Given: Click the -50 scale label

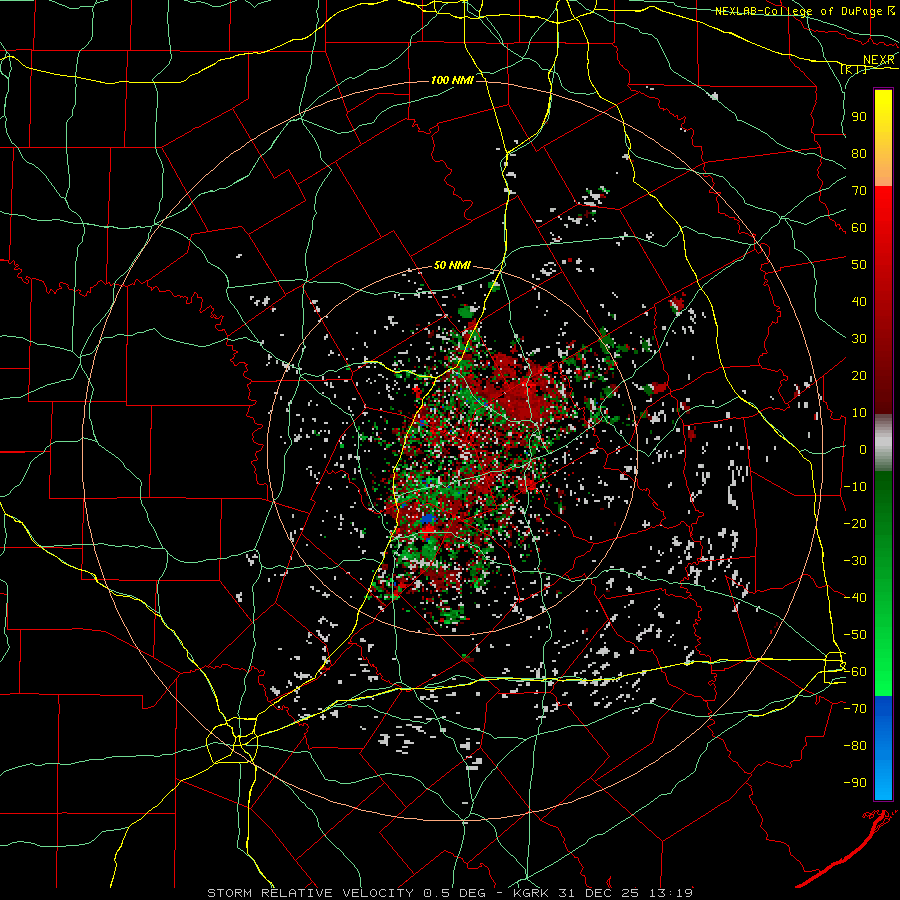Looking at the screenshot, I should tap(855, 635).
